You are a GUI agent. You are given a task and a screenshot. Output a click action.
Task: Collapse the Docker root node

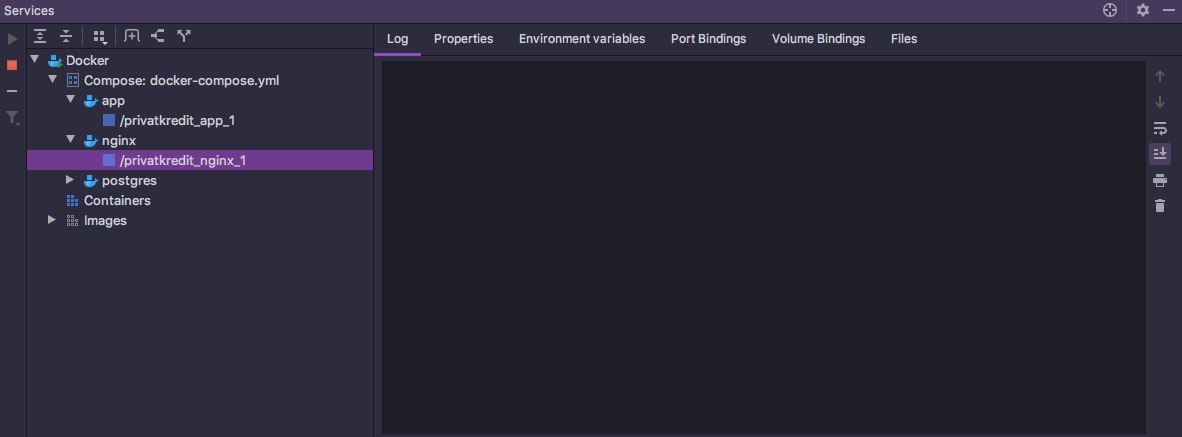pyautogui.click(x=35, y=60)
